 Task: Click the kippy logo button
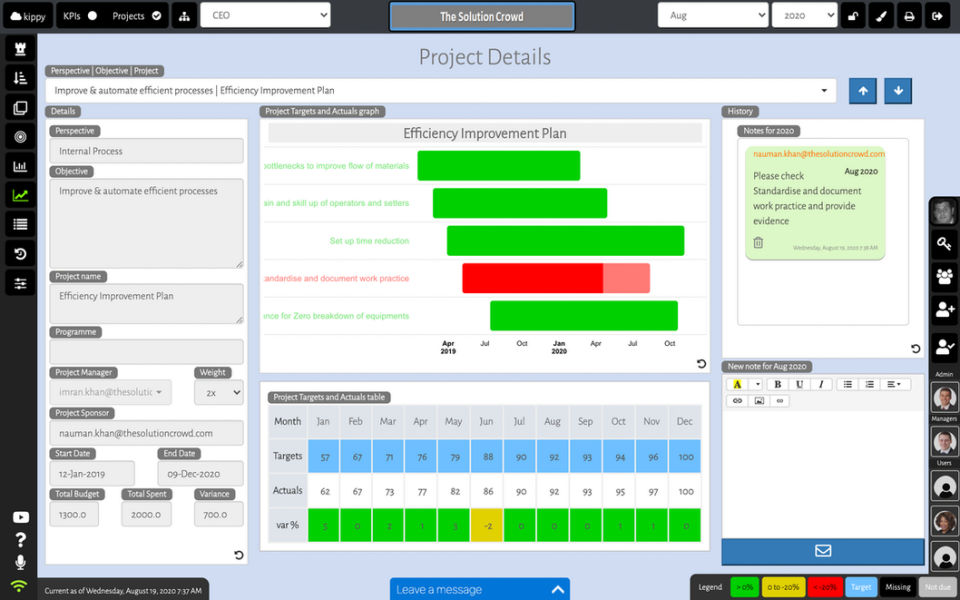(x=28, y=16)
